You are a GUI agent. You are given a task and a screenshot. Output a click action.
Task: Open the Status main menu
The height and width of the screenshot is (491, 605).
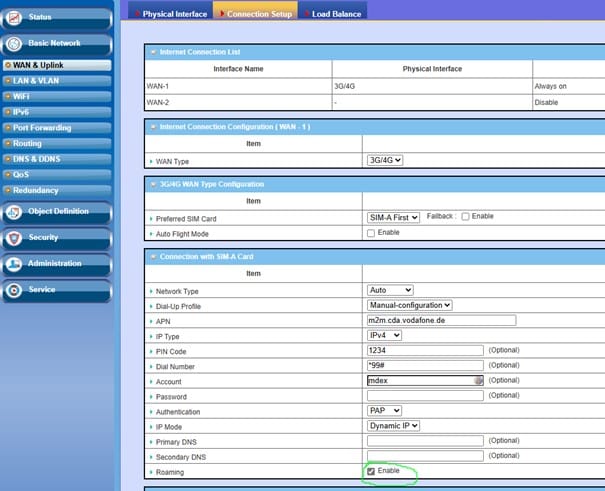(57, 18)
